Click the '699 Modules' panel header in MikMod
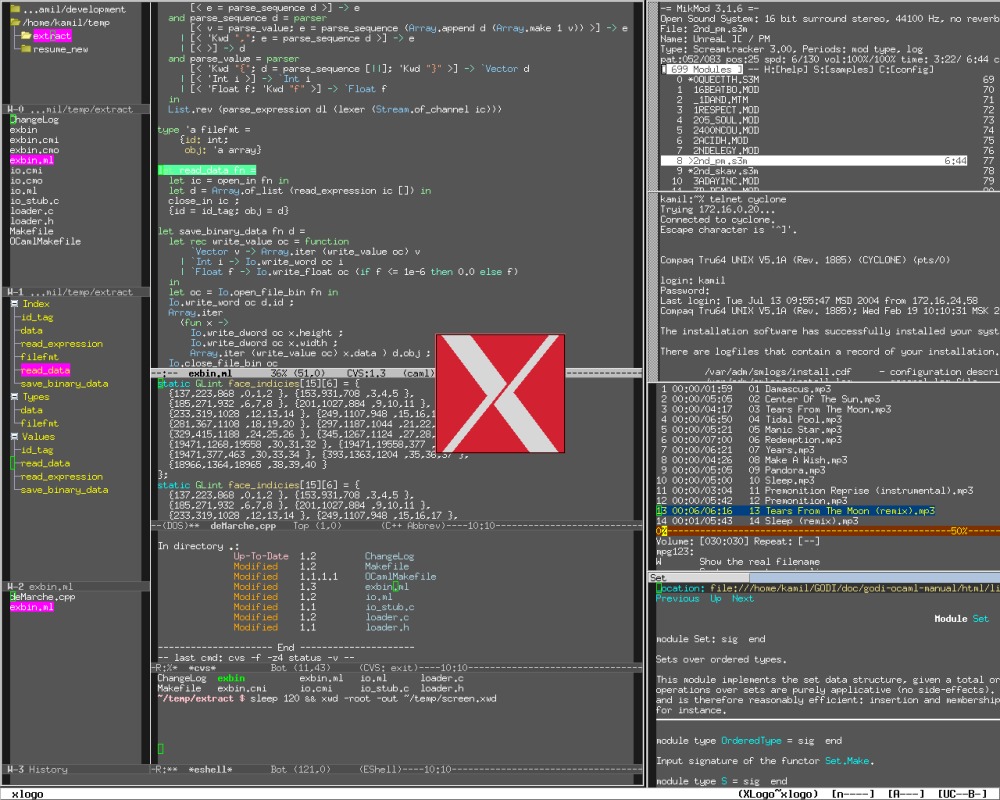This screenshot has height=800, width=1000. (702, 70)
